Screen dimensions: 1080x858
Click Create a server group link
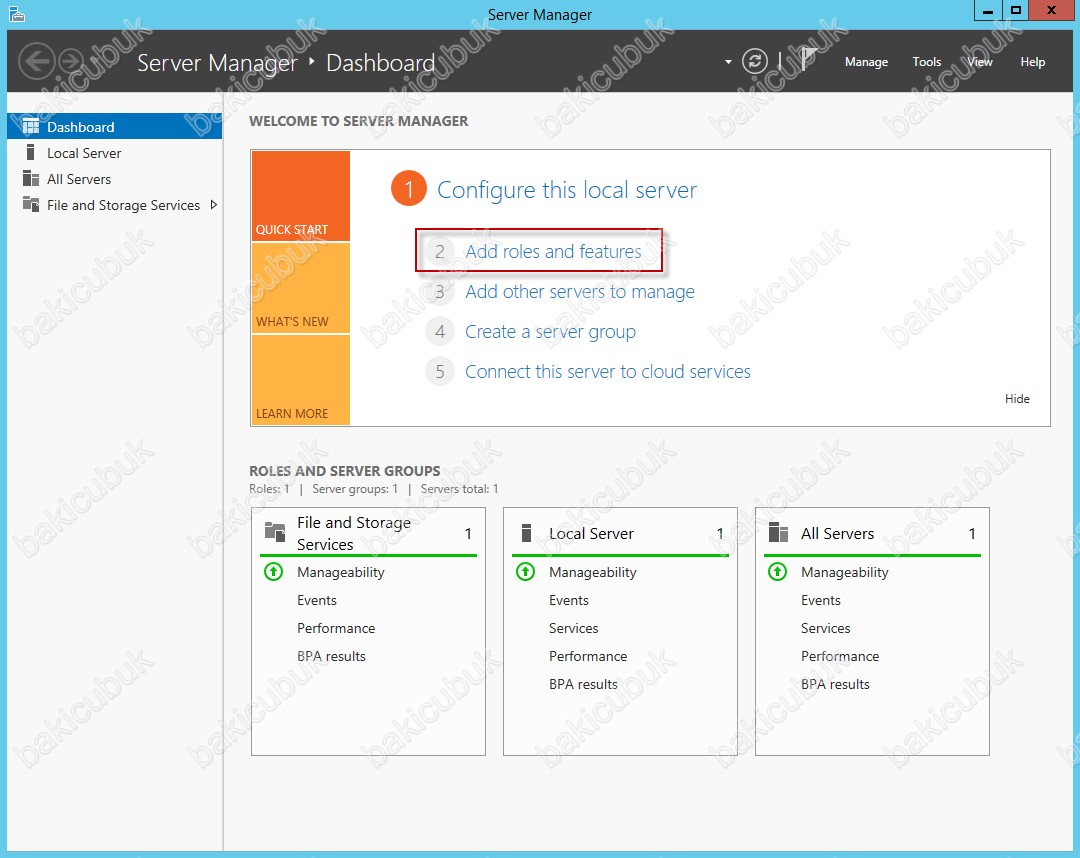click(x=550, y=332)
